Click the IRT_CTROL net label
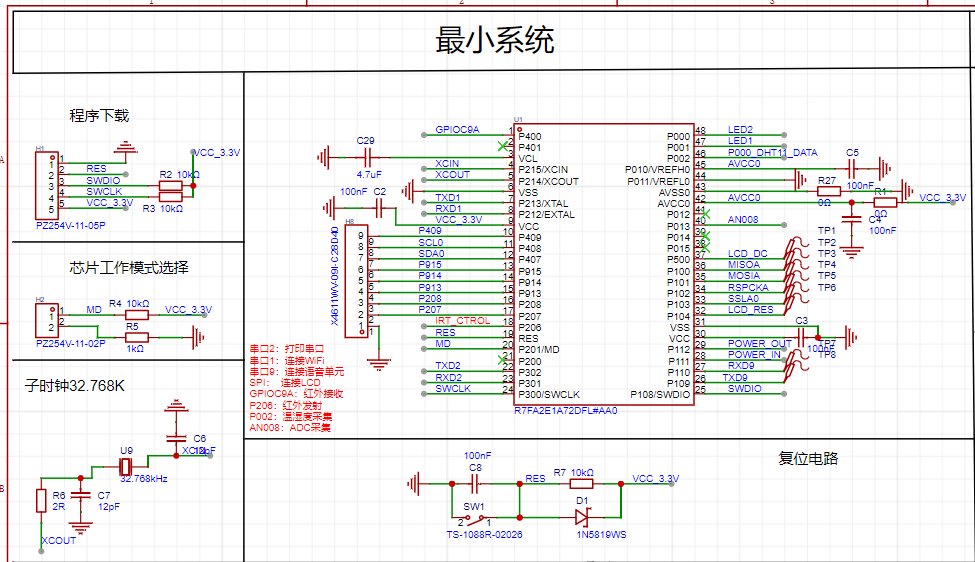This screenshot has width=975, height=562. 463,321
